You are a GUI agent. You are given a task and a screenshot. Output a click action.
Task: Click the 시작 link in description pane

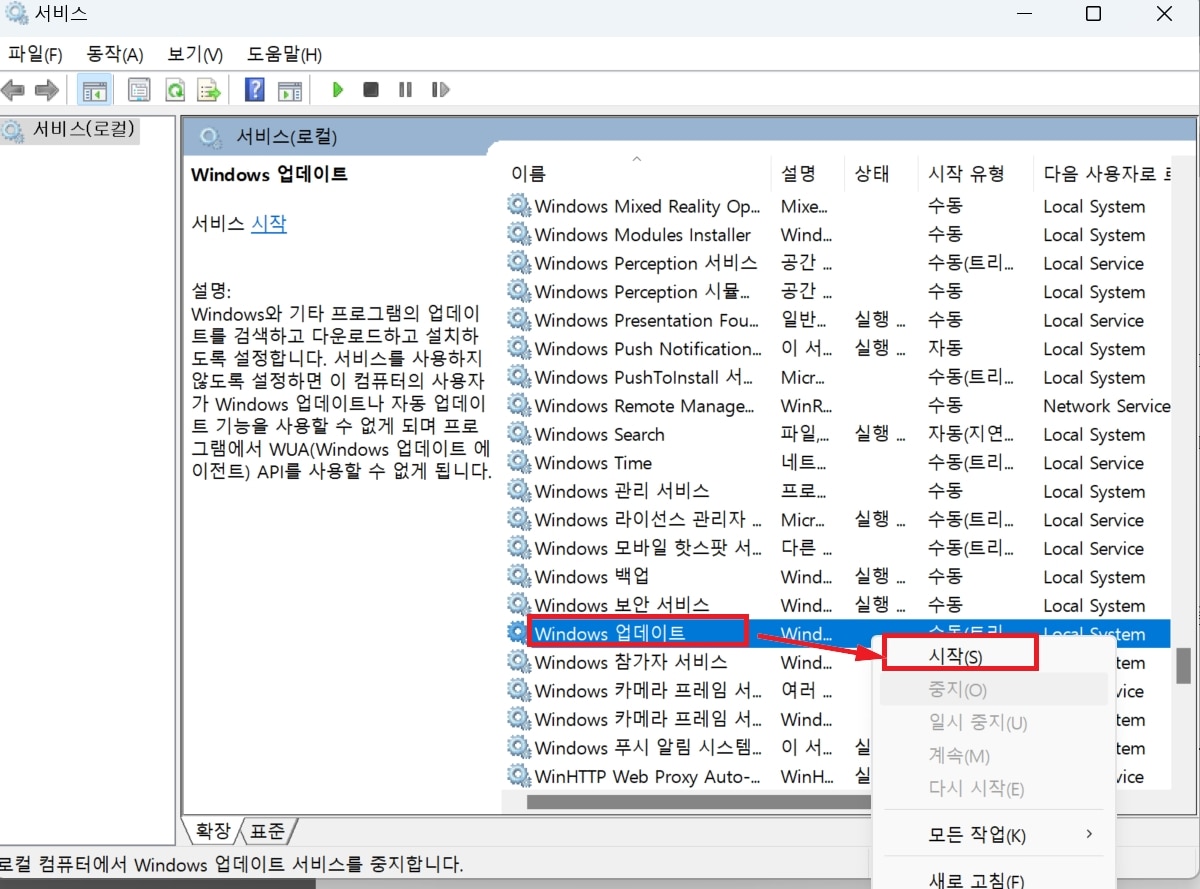click(269, 224)
